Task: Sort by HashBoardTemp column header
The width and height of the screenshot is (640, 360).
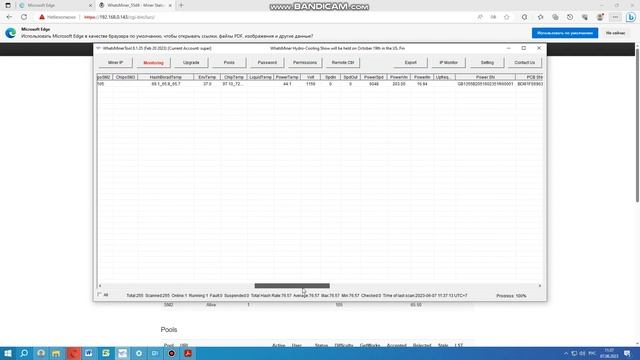Action: 166,77
